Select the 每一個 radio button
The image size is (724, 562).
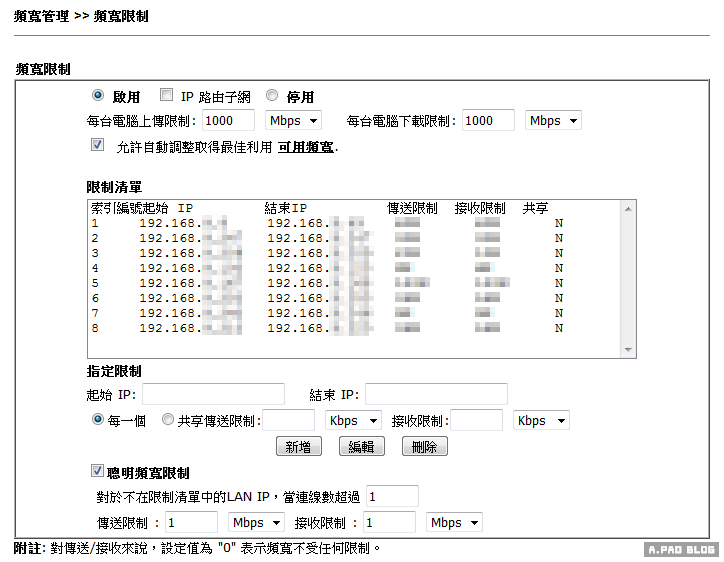[98, 420]
